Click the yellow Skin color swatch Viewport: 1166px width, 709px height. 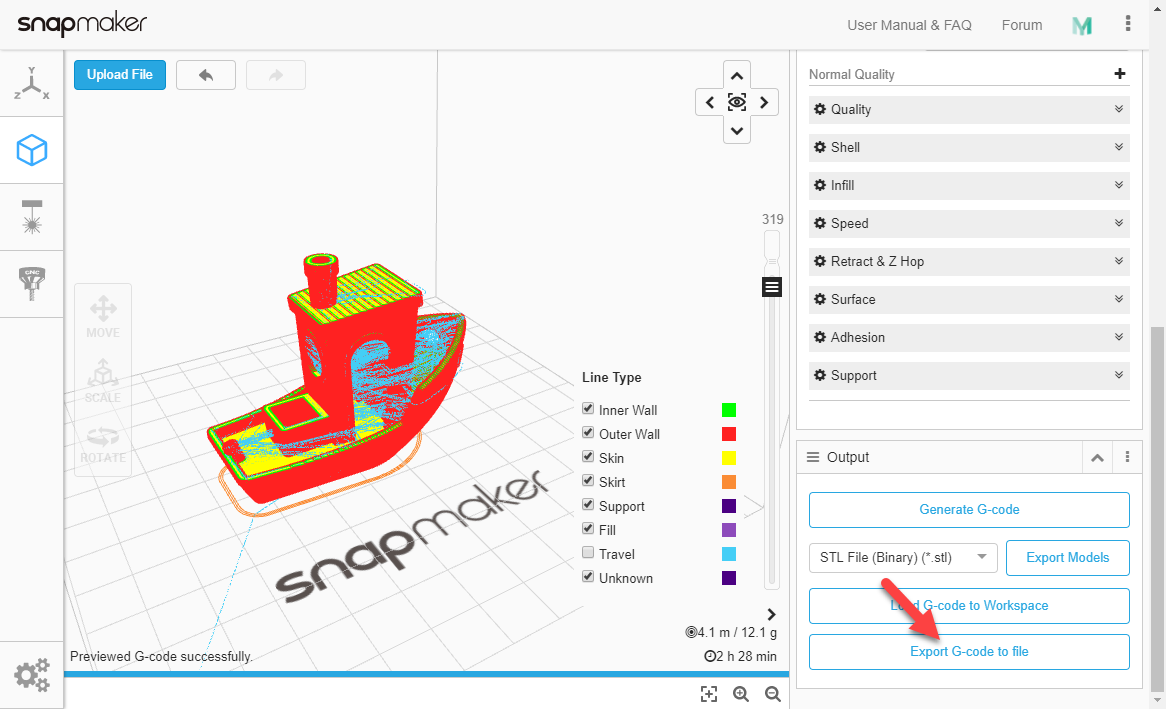click(729, 458)
